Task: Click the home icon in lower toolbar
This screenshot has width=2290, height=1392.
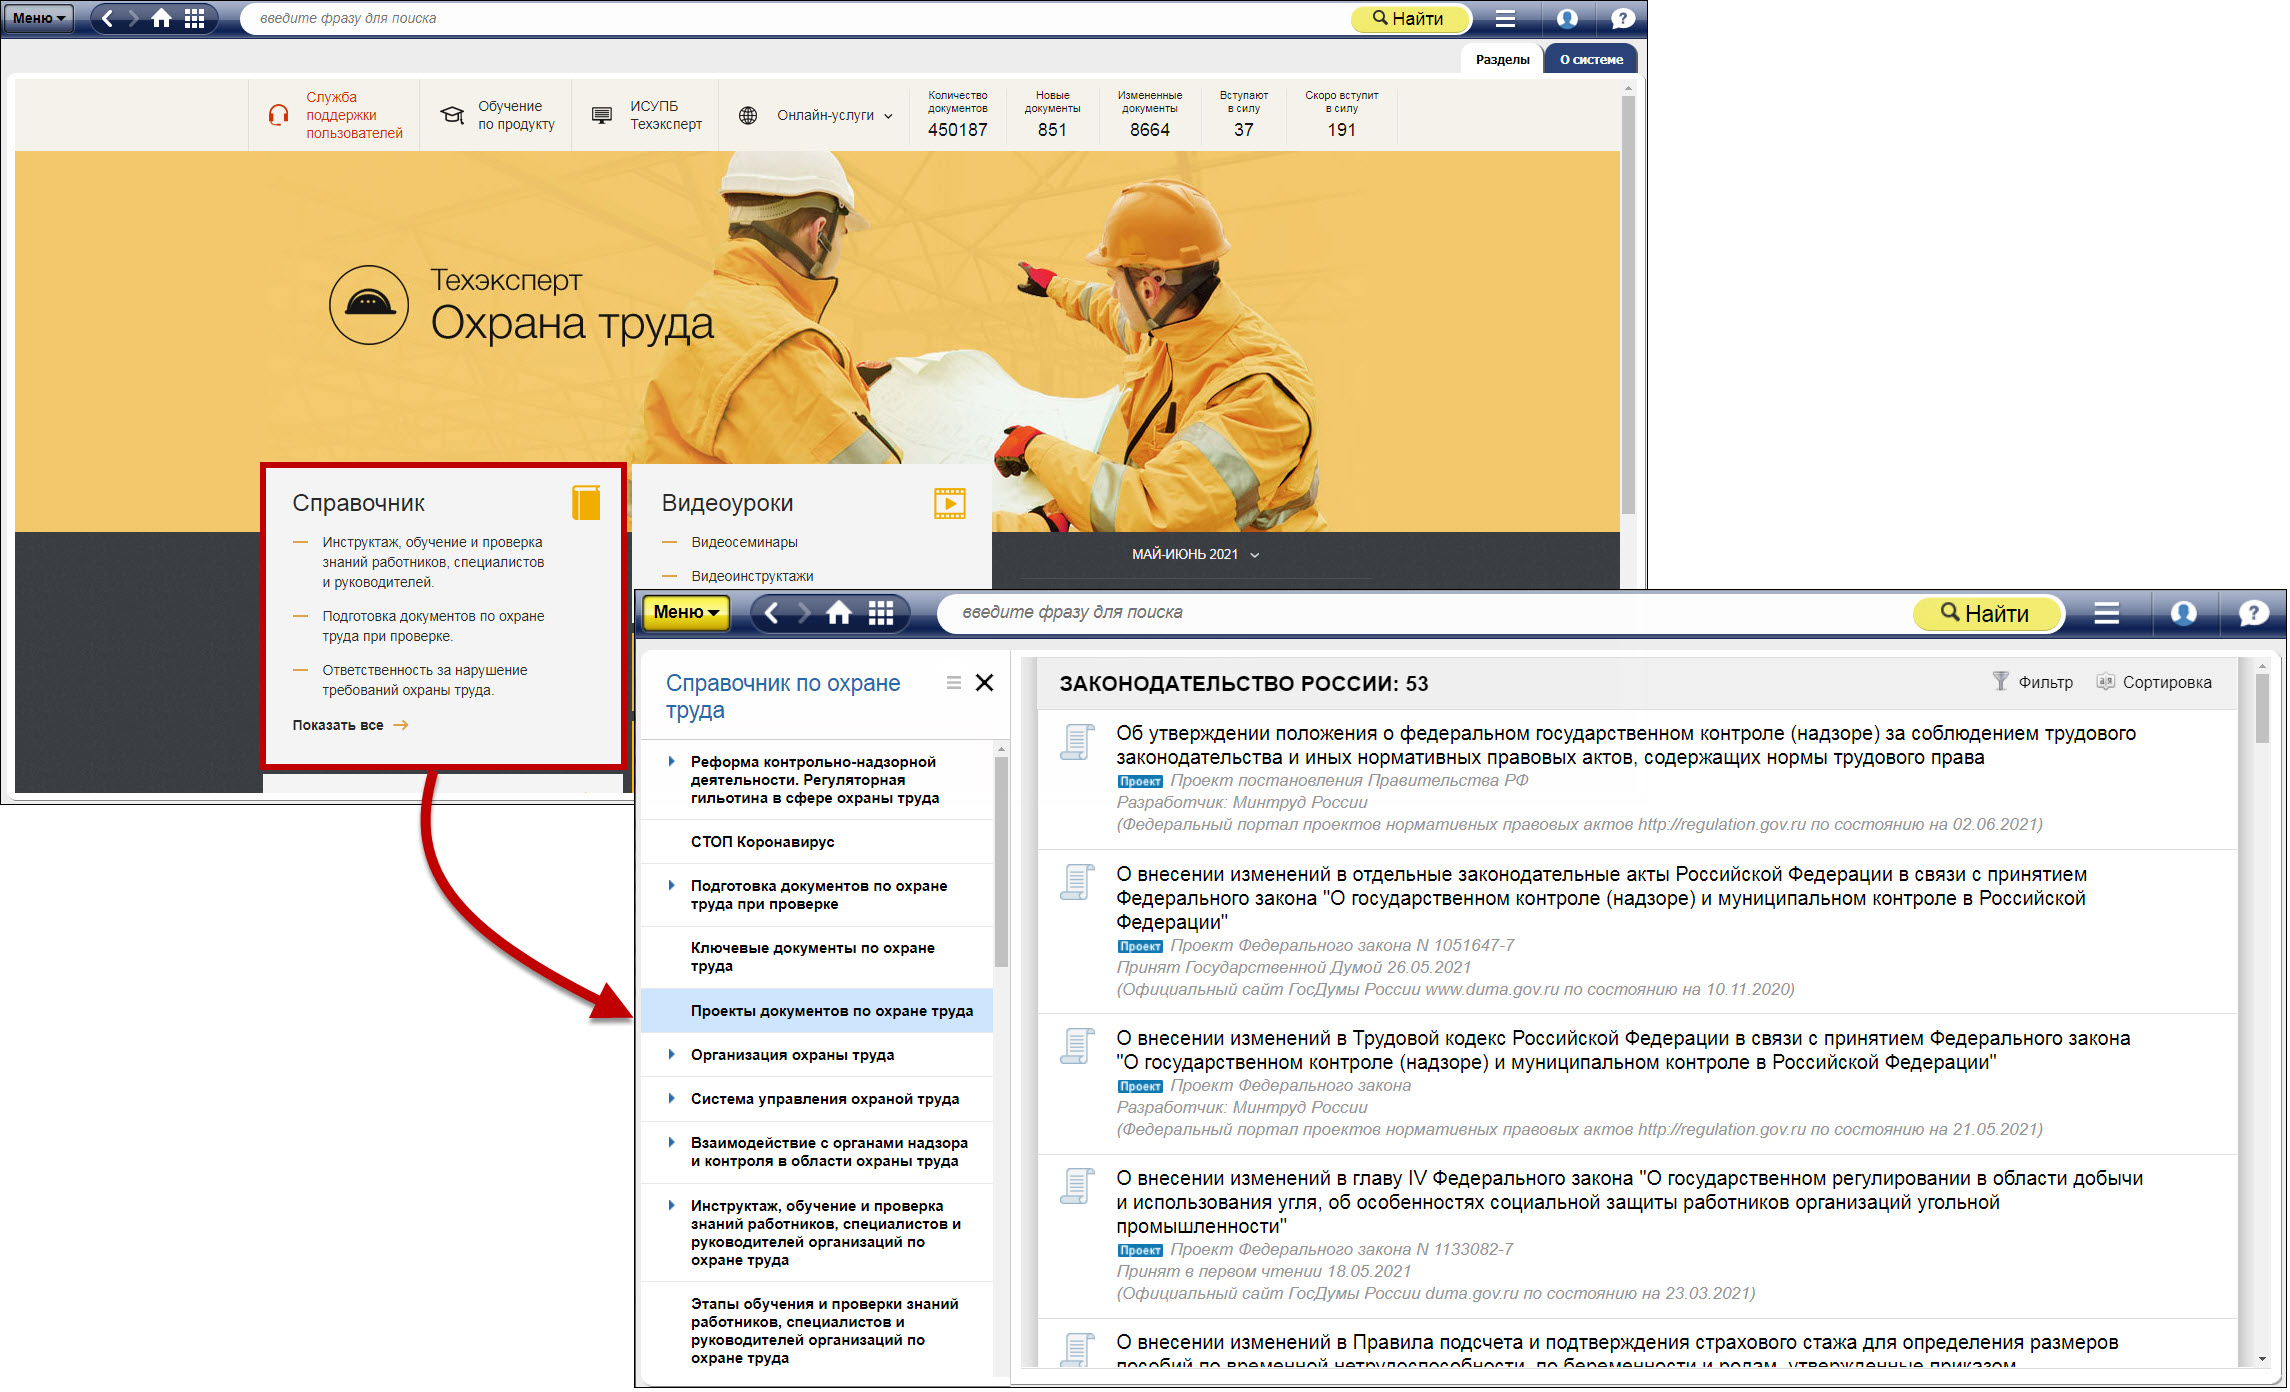Action: 838,613
